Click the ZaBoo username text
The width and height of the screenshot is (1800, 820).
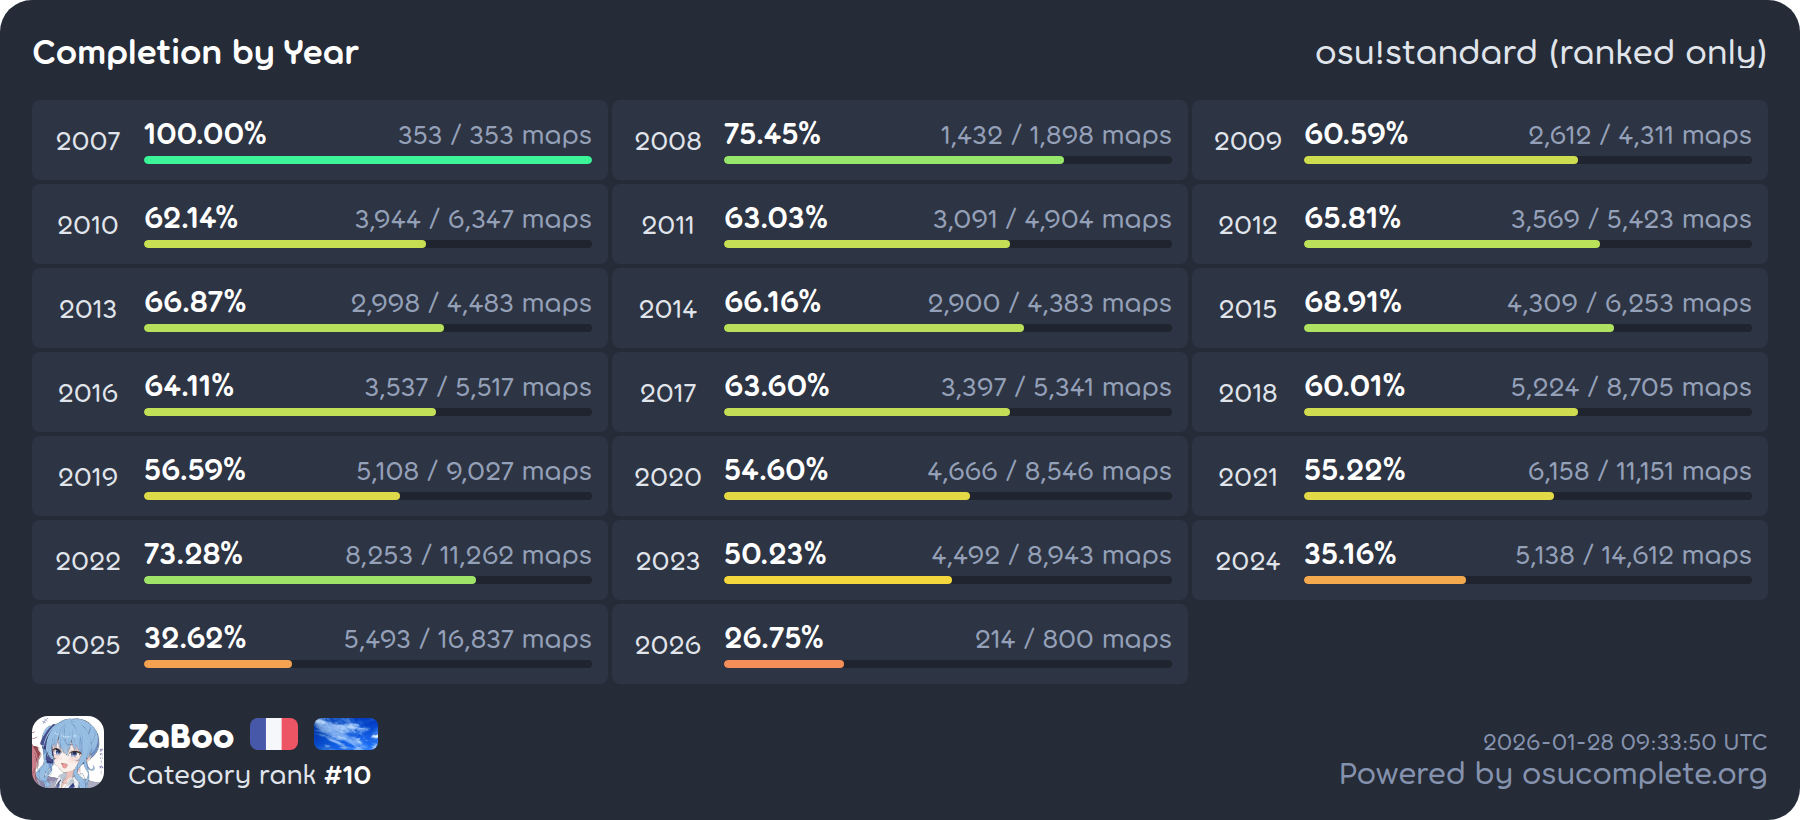[181, 737]
